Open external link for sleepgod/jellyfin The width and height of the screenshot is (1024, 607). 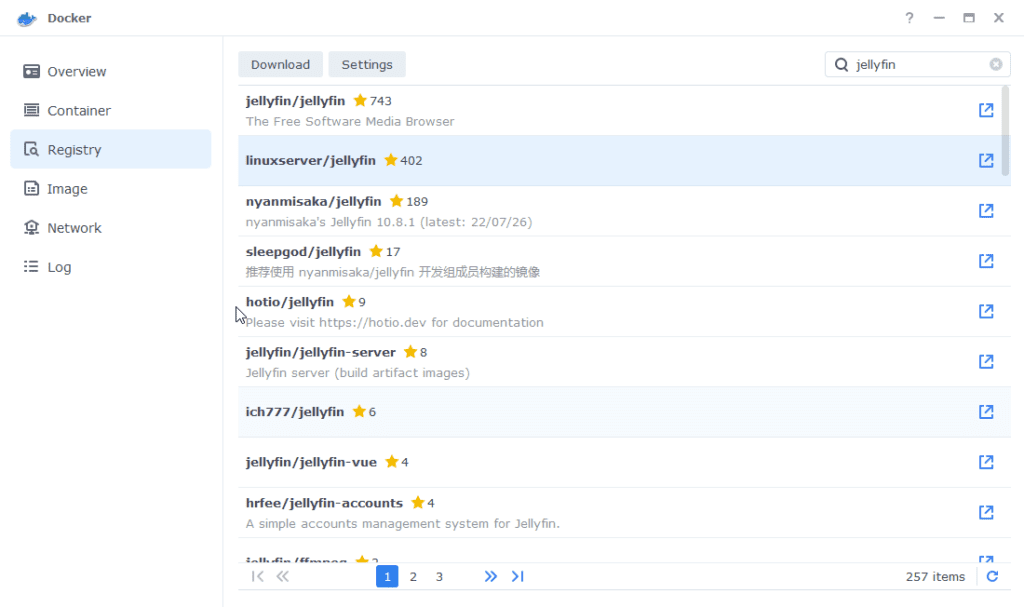[x=986, y=261]
